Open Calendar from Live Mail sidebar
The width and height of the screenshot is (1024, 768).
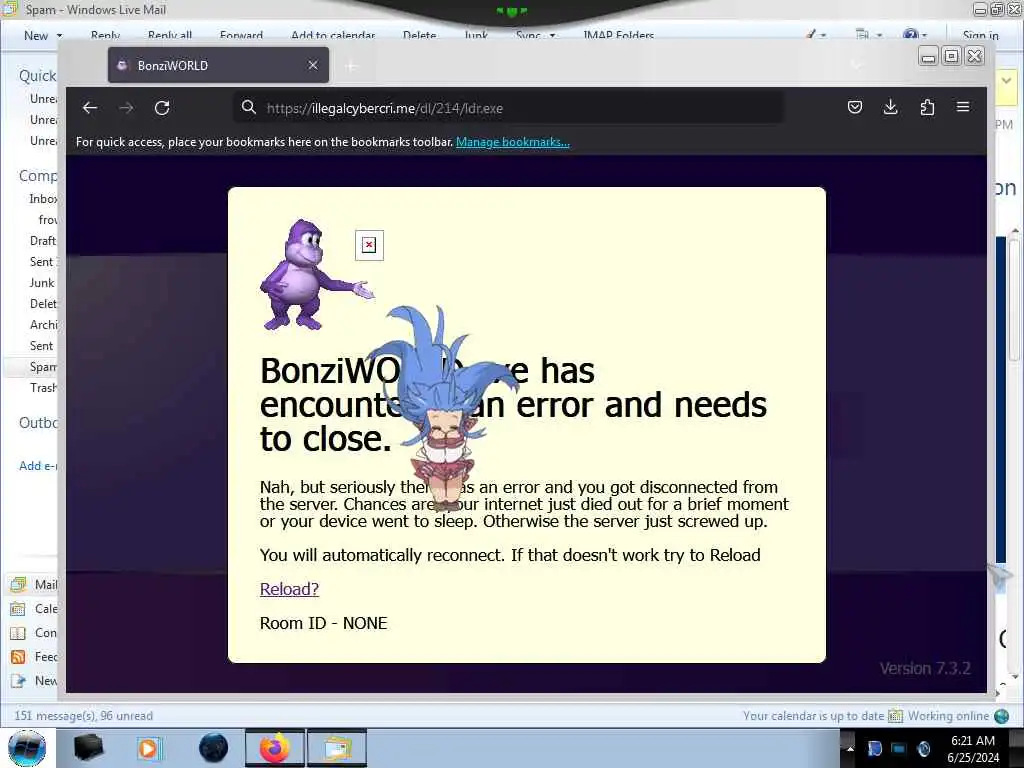point(34,609)
